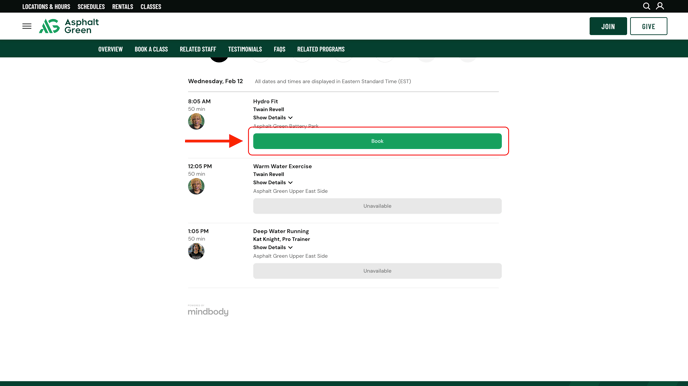Image resolution: width=688 pixels, height=386 pixels.
Task: Expand Show Details for Warm Water Exercise
Action: coord(272,182)
